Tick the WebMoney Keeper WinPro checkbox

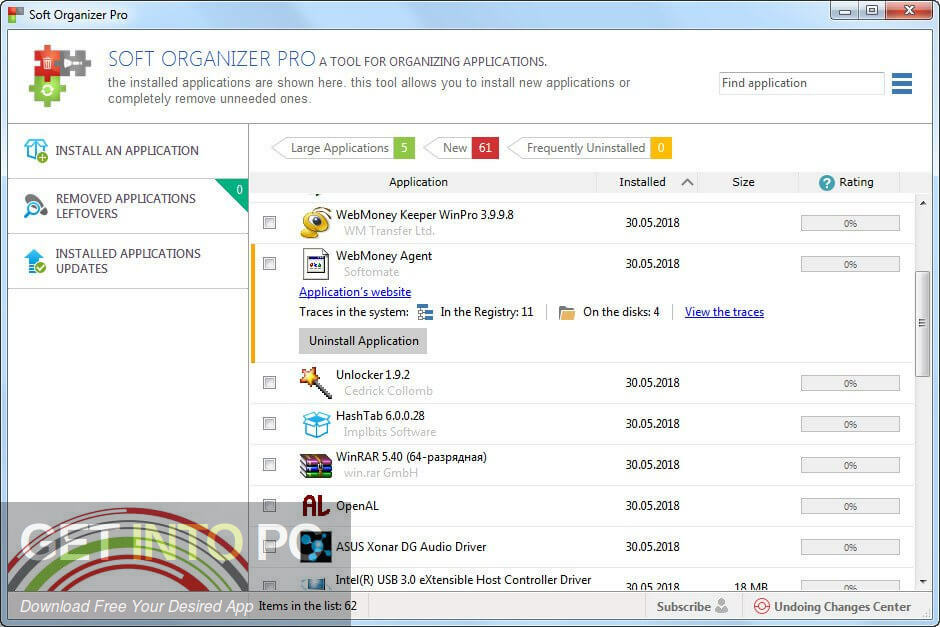[x=270, y=223]
